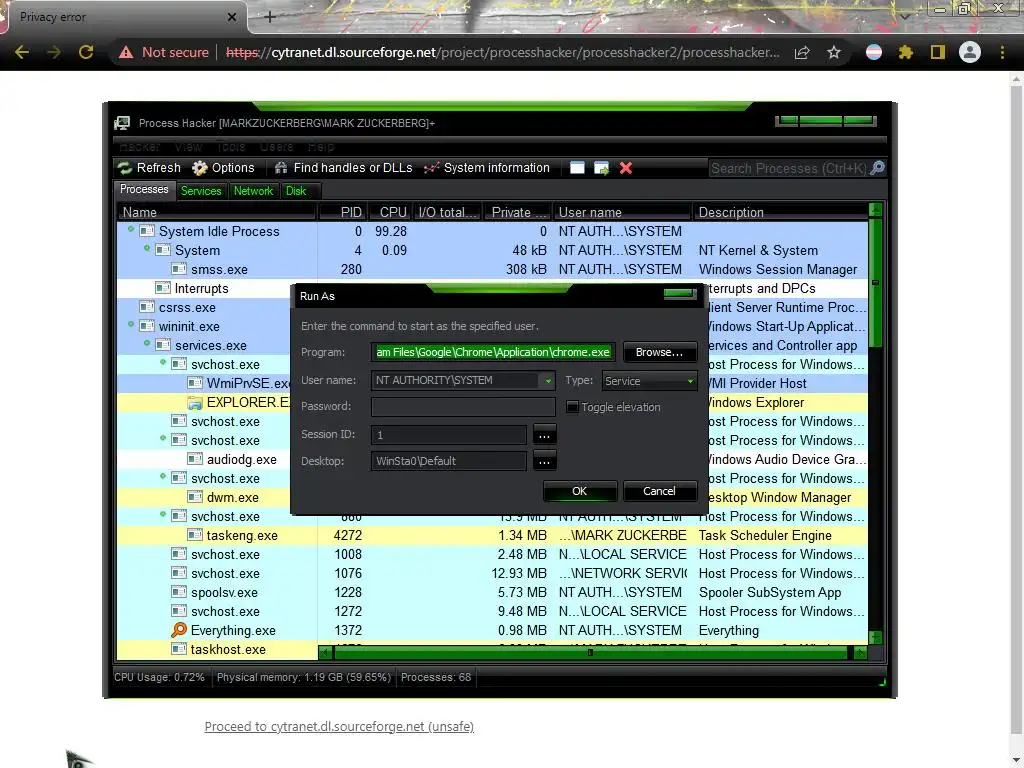Viewport: 1024px width, 768px height.
Task: Open the share page icon in address bar
Action: (802, 52)
